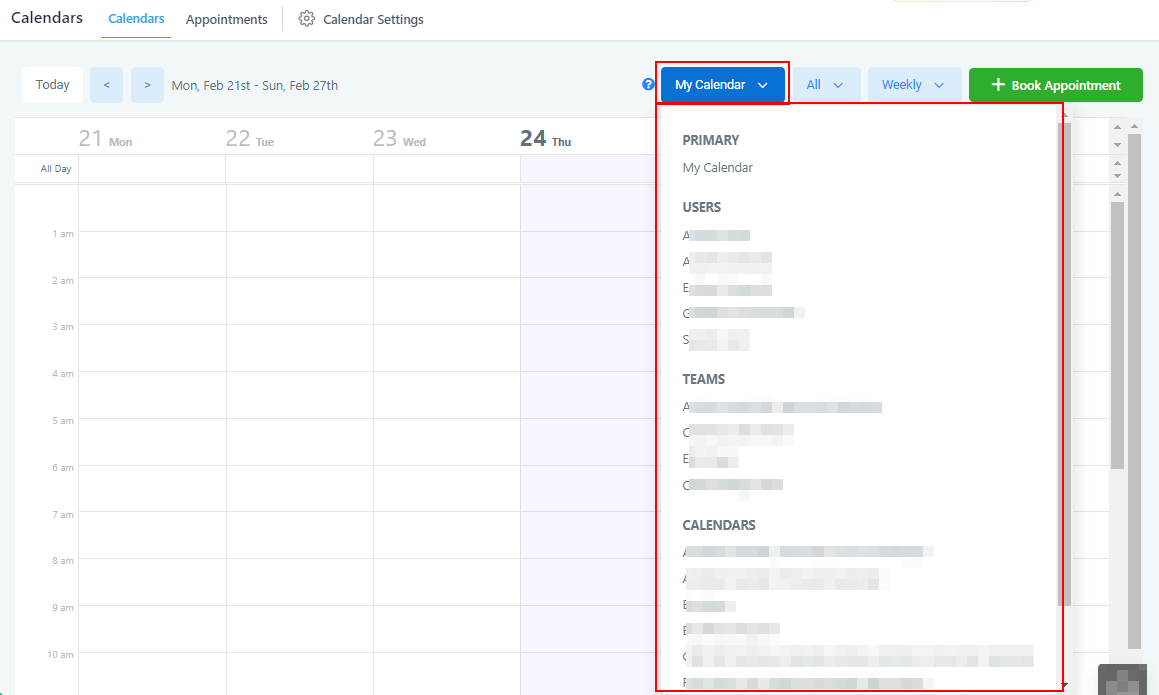Switch to the Appointments tab
The height and width of the screenshot is (695, 1159).
tap(226, 20)
